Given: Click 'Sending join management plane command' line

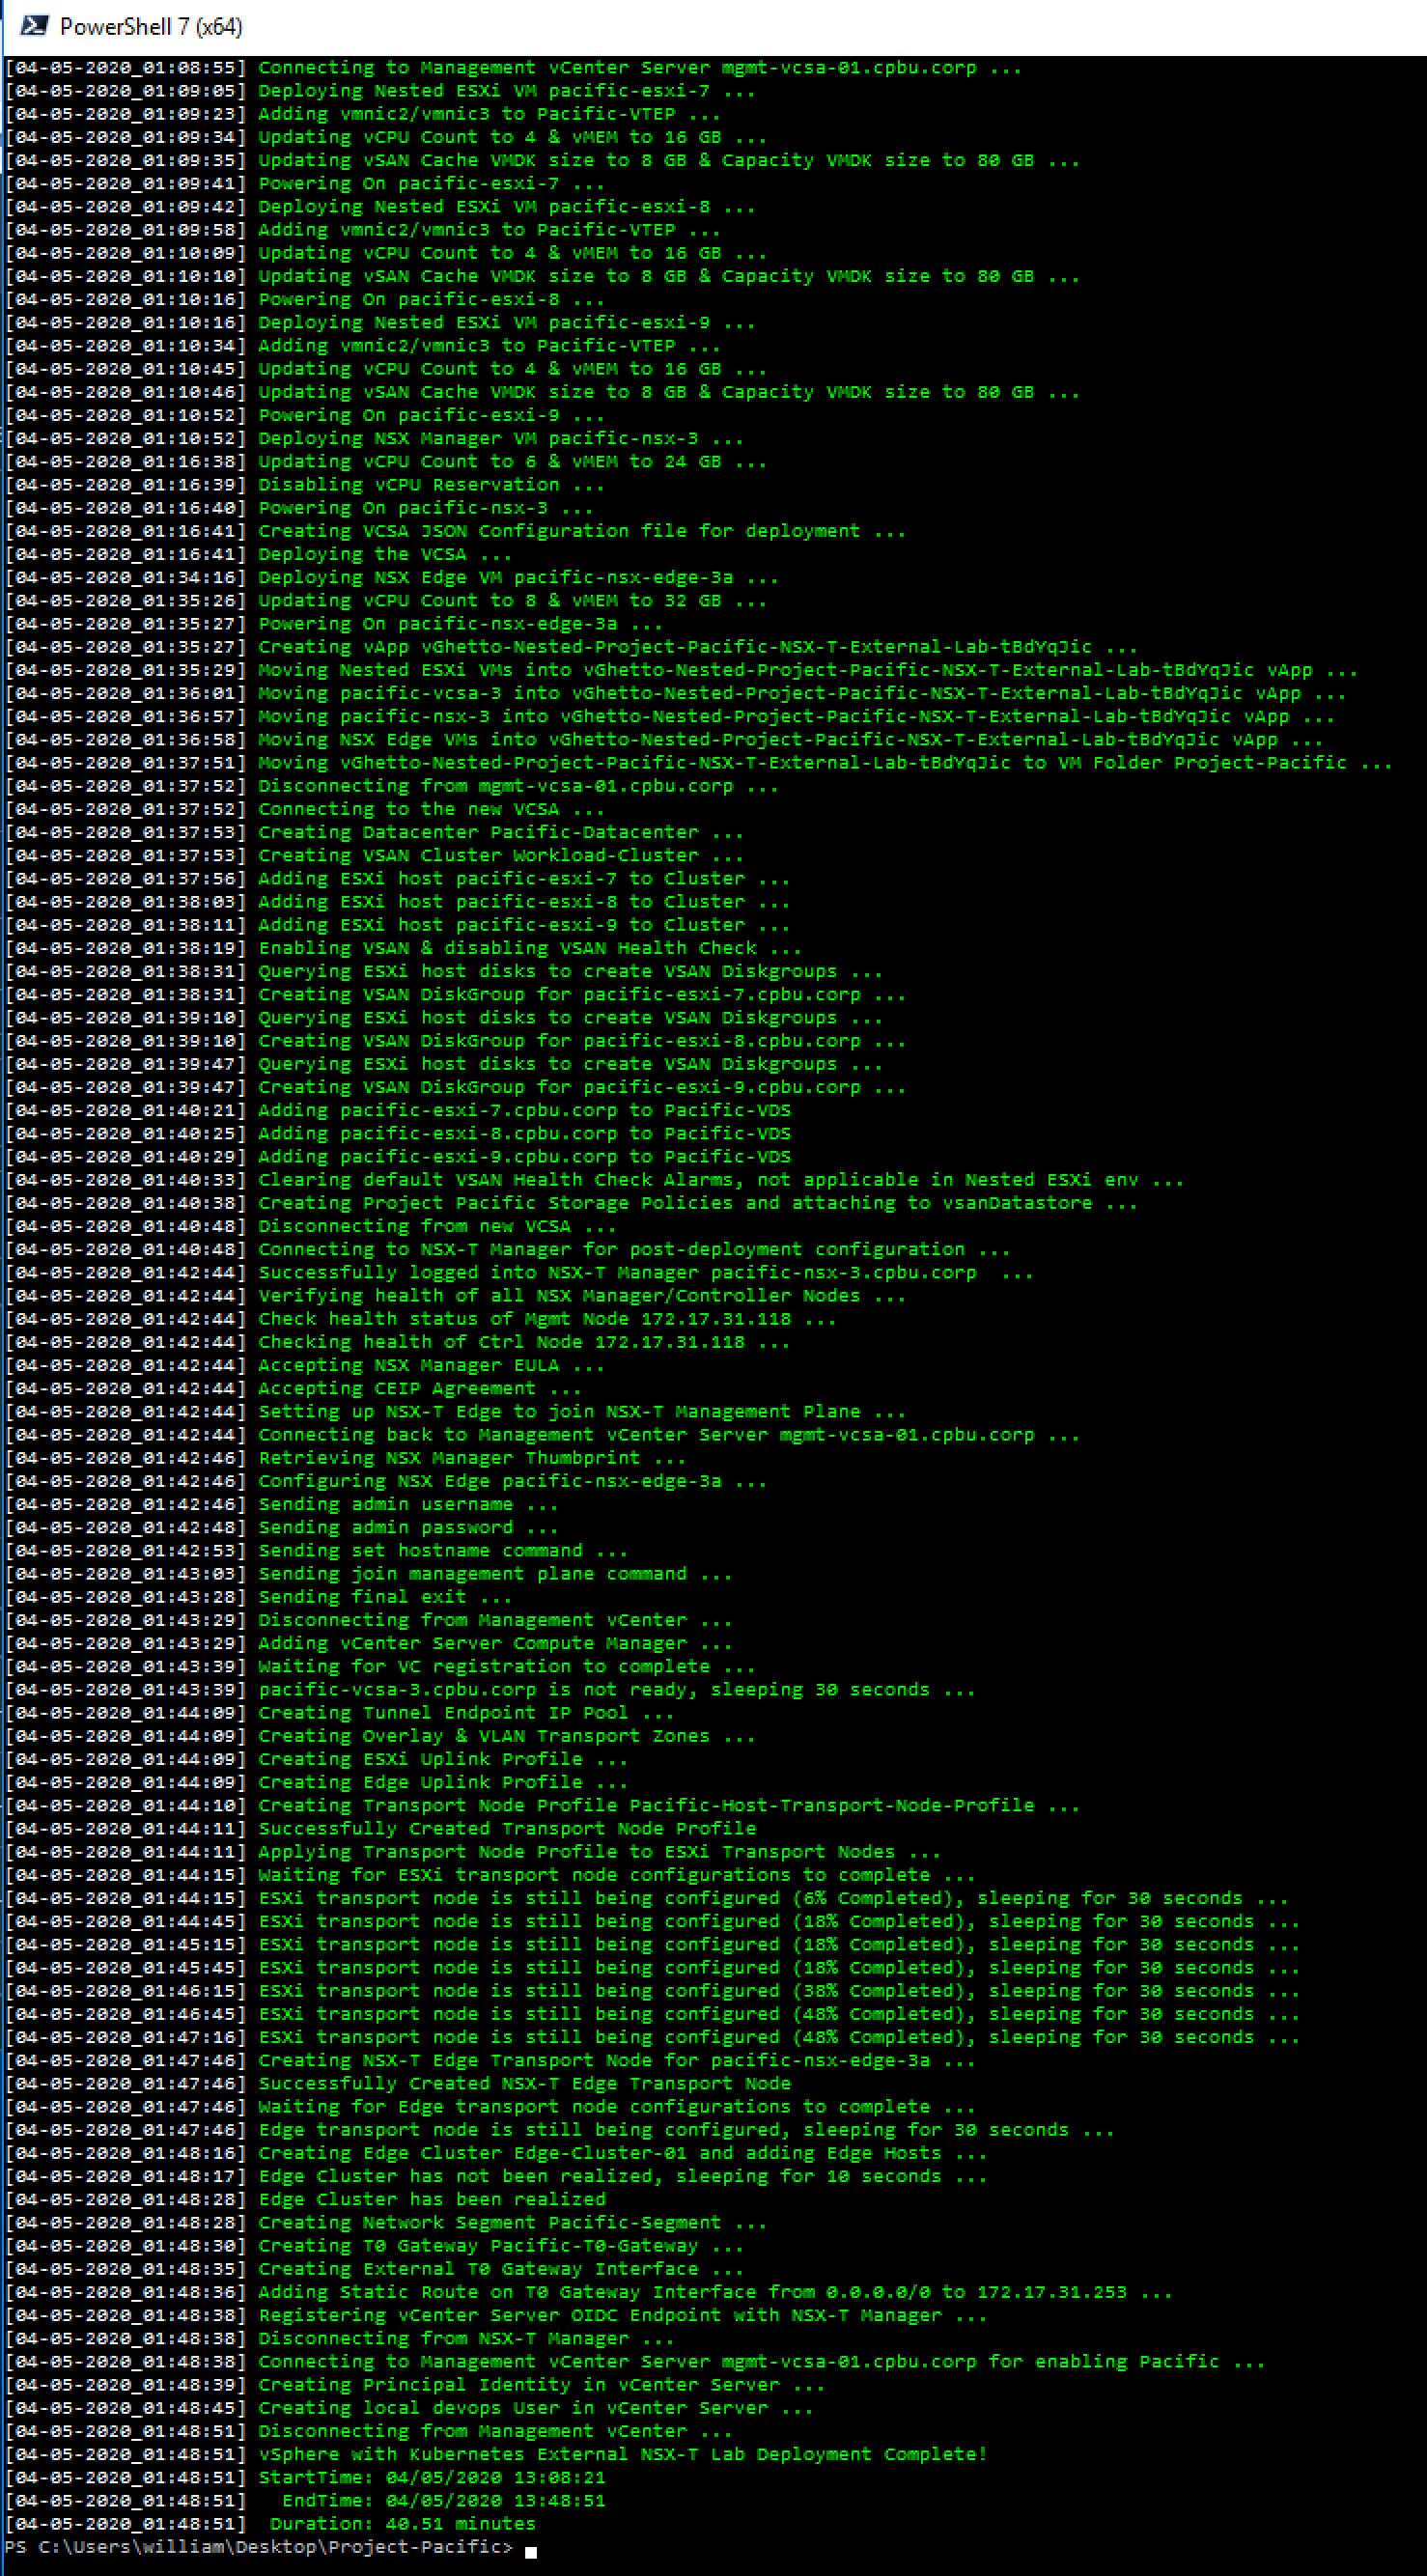Looking at the screenshot, I should tap(368, 1574).
